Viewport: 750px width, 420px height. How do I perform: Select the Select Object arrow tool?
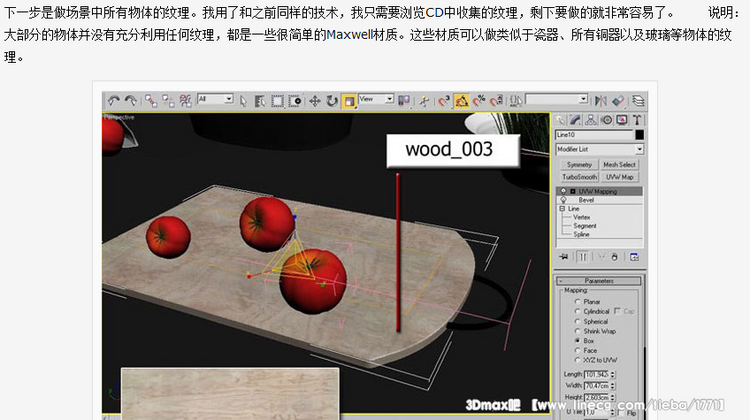[x=243, y=101]
